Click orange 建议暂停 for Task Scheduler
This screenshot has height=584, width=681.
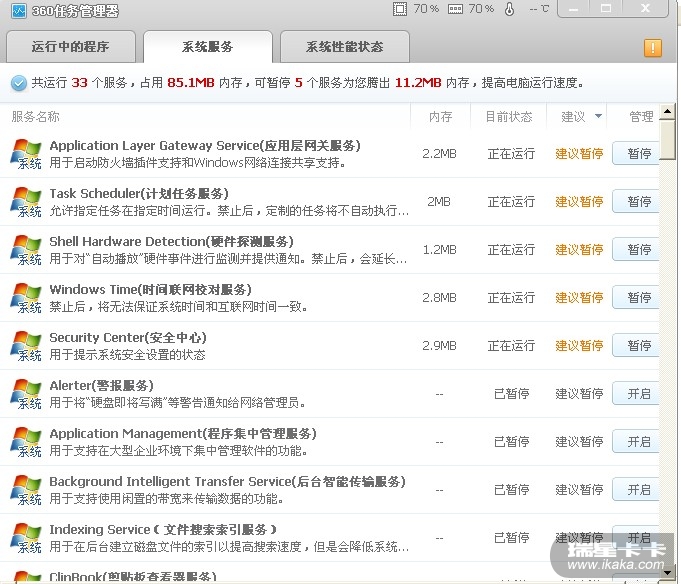tap(579, 202)
